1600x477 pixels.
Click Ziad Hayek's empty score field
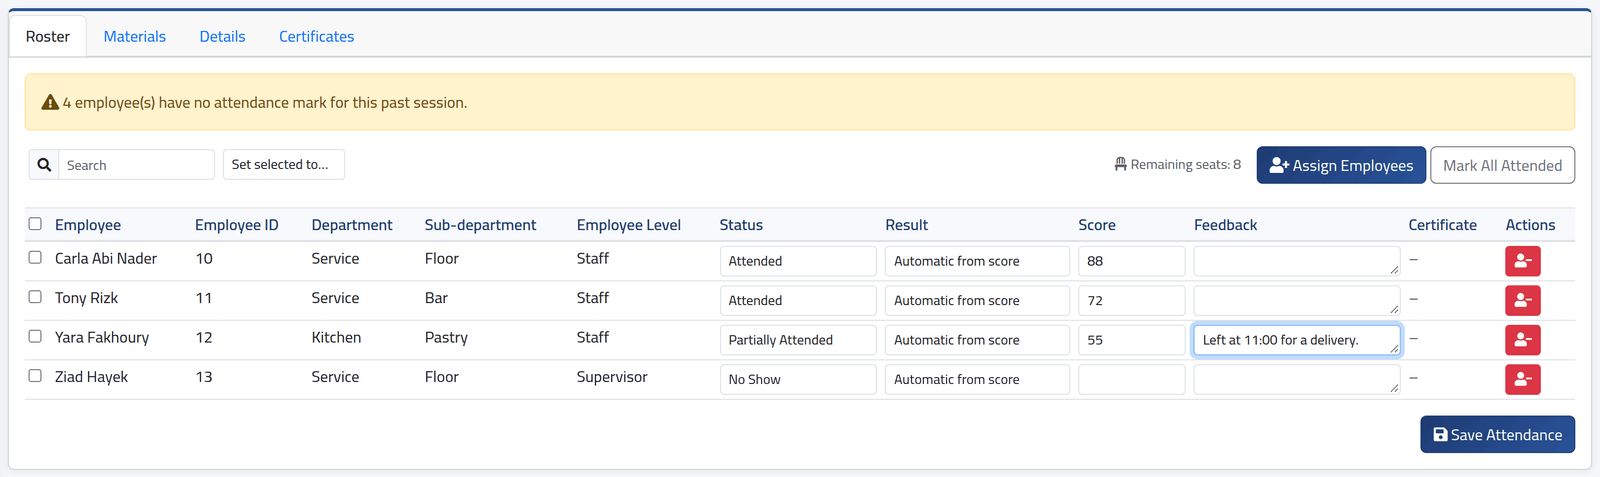click(1131, 379)
